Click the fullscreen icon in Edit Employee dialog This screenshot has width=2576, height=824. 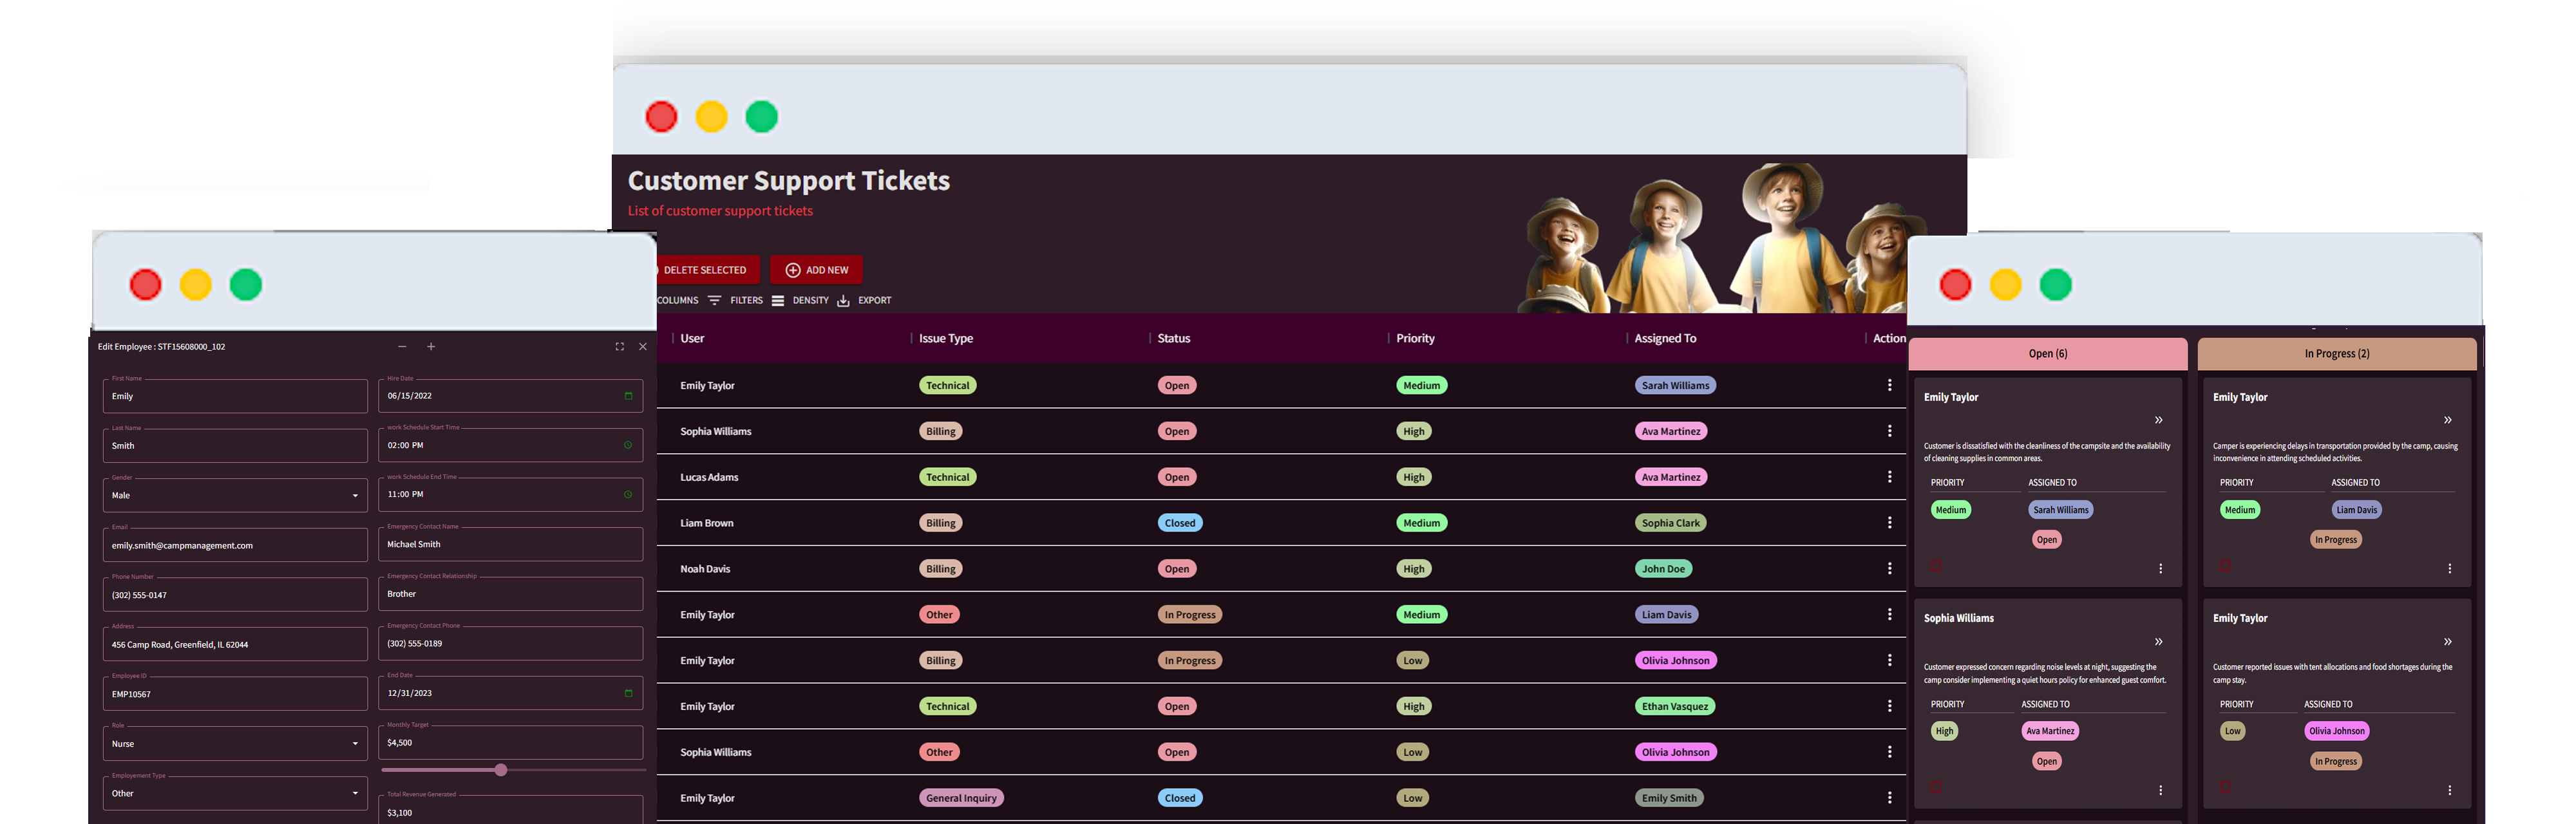pyautogui.click(x=619, y=346)
